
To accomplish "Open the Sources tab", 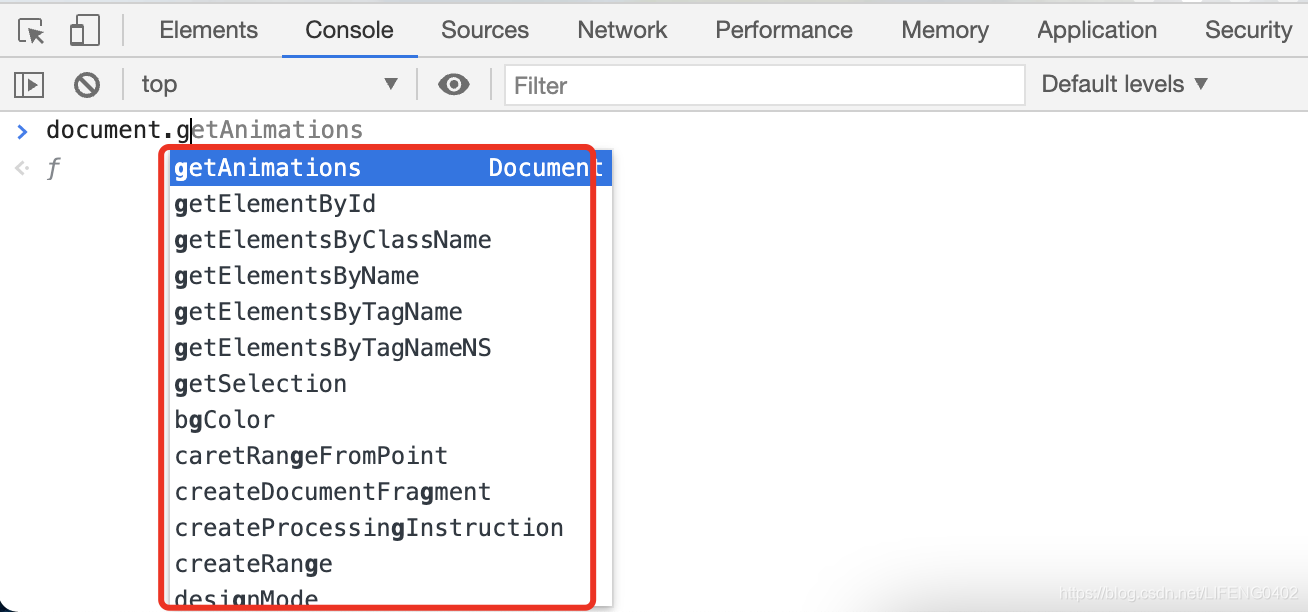I will (x=485, y=30).
